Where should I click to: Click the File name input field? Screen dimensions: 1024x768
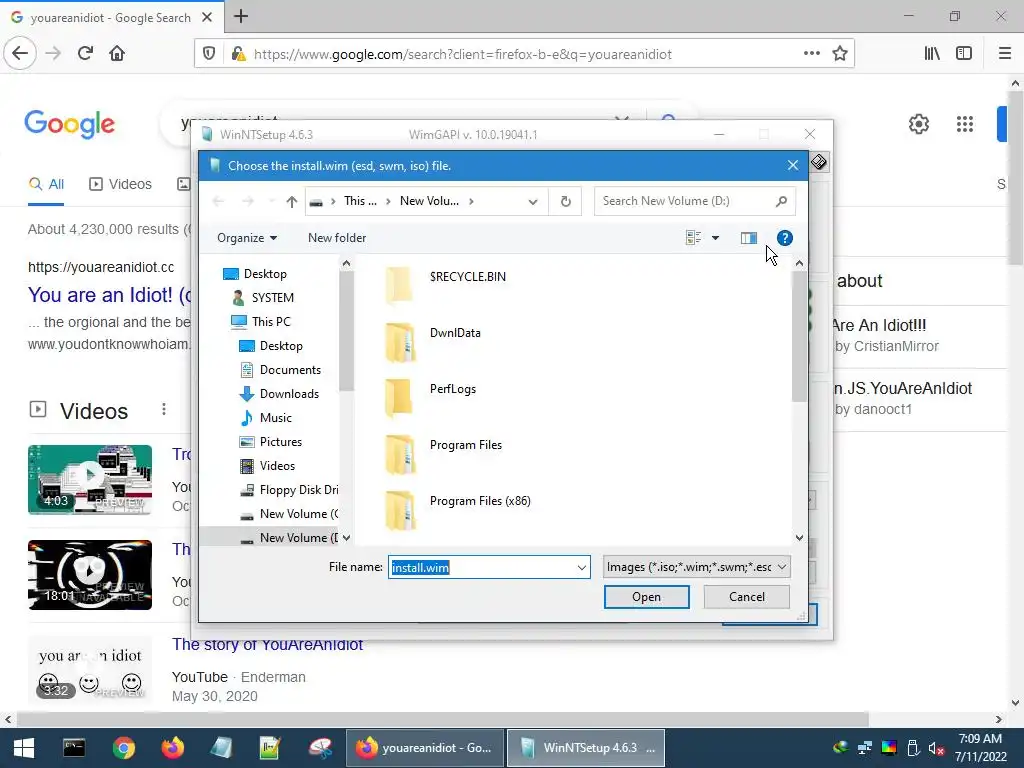click(481, 568)
